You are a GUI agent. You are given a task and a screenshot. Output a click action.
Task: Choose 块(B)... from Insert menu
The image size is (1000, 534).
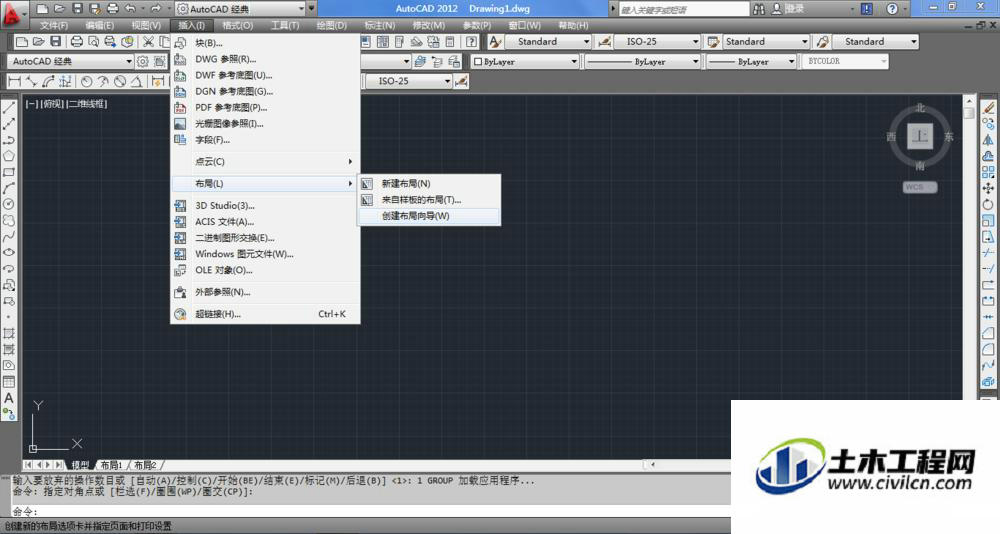(265, 43)
